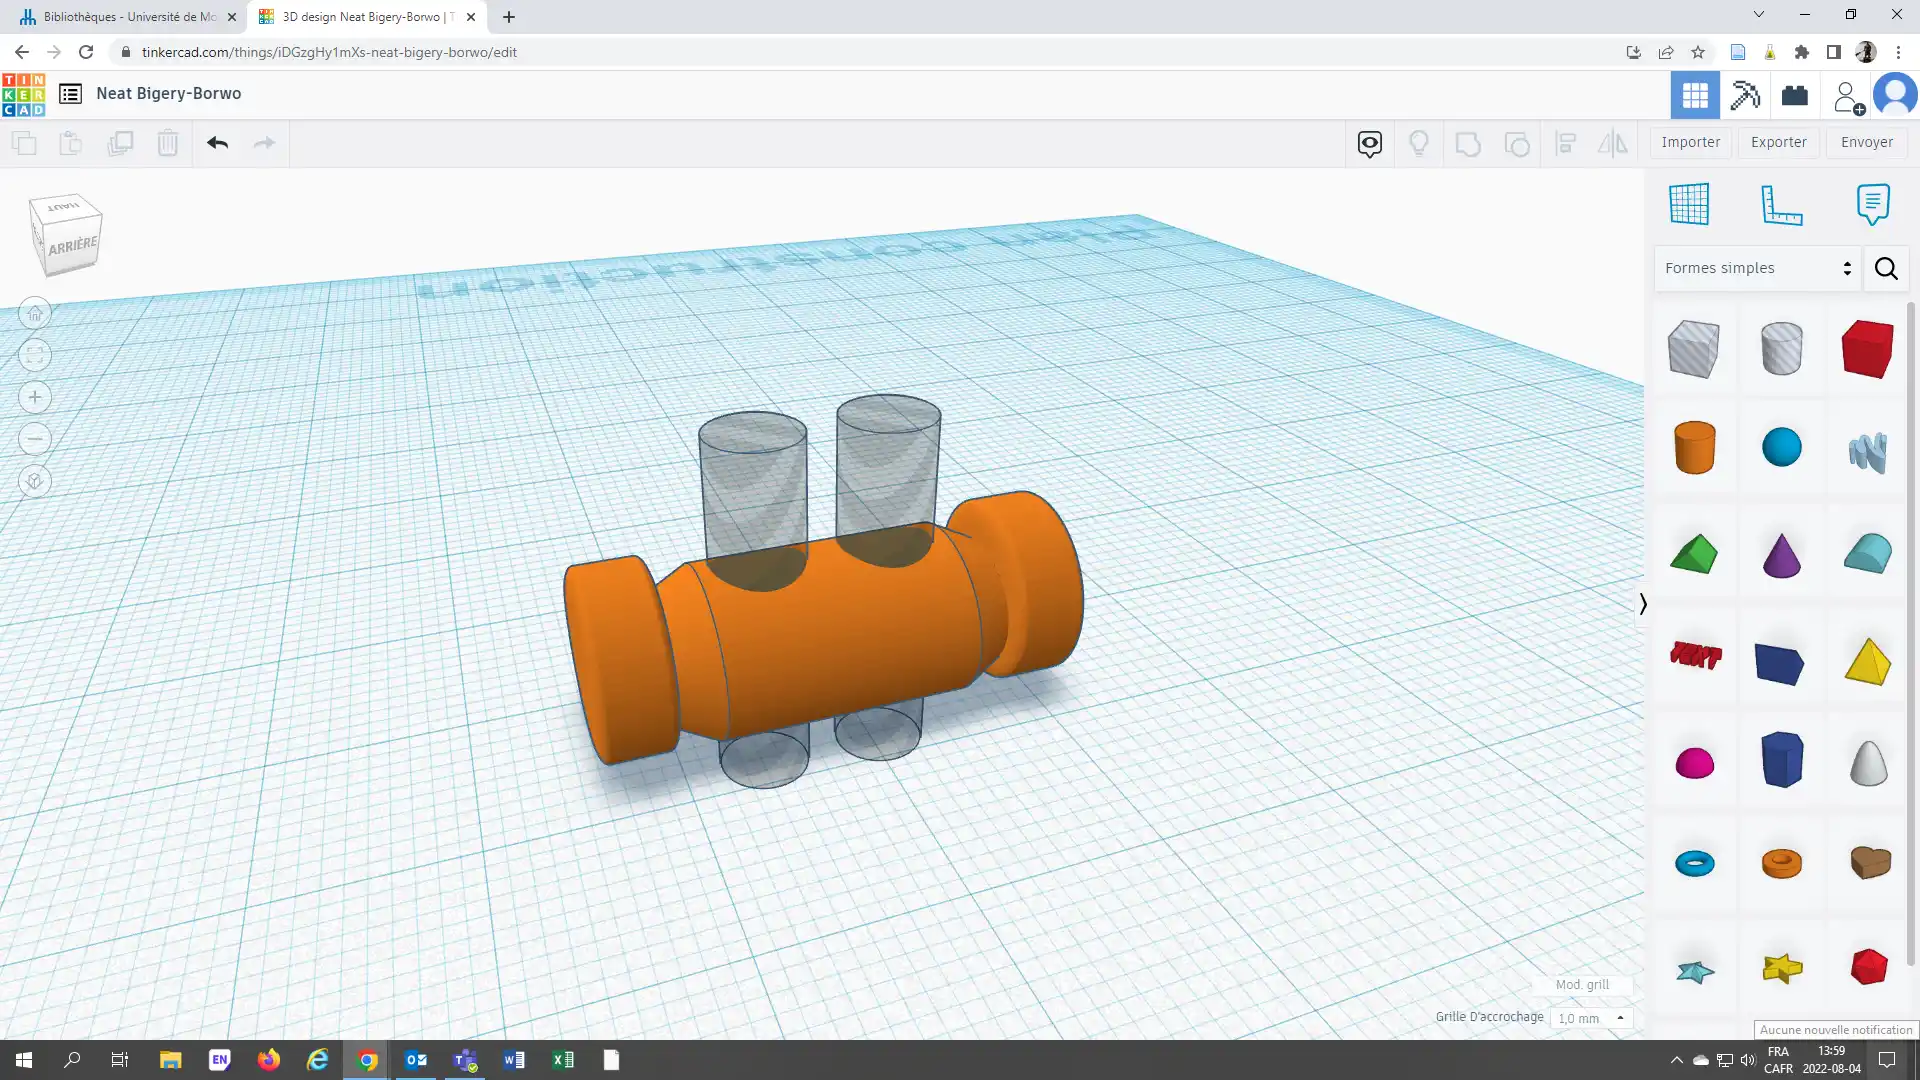Zoom out with the minus button
The image size is (1920, 1080).
point(35,439)
